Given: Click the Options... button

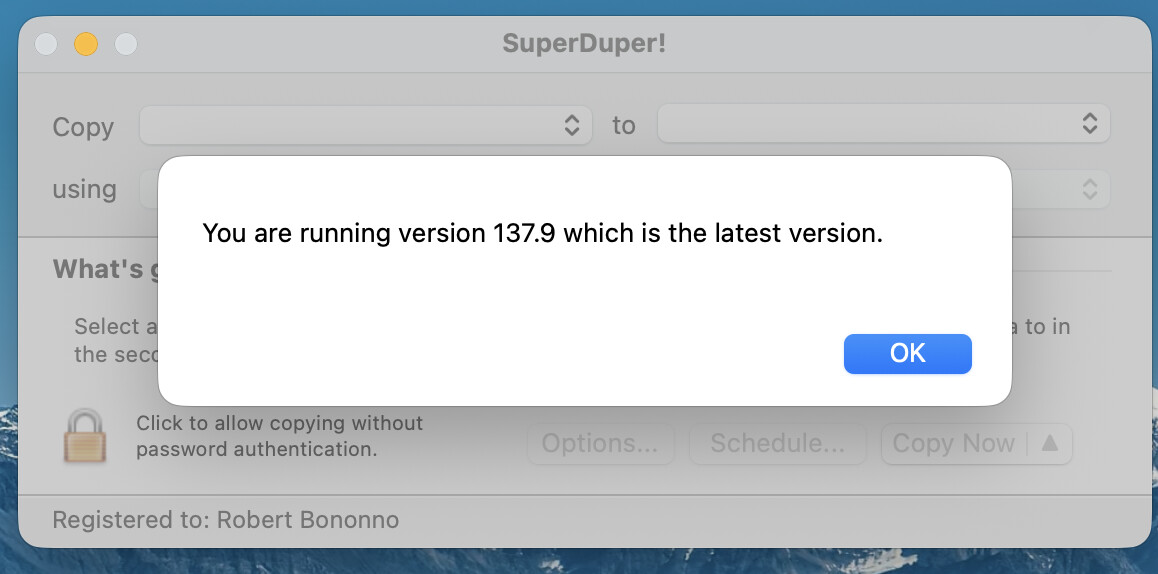Looking at the screenshot, I should (600, 443).
